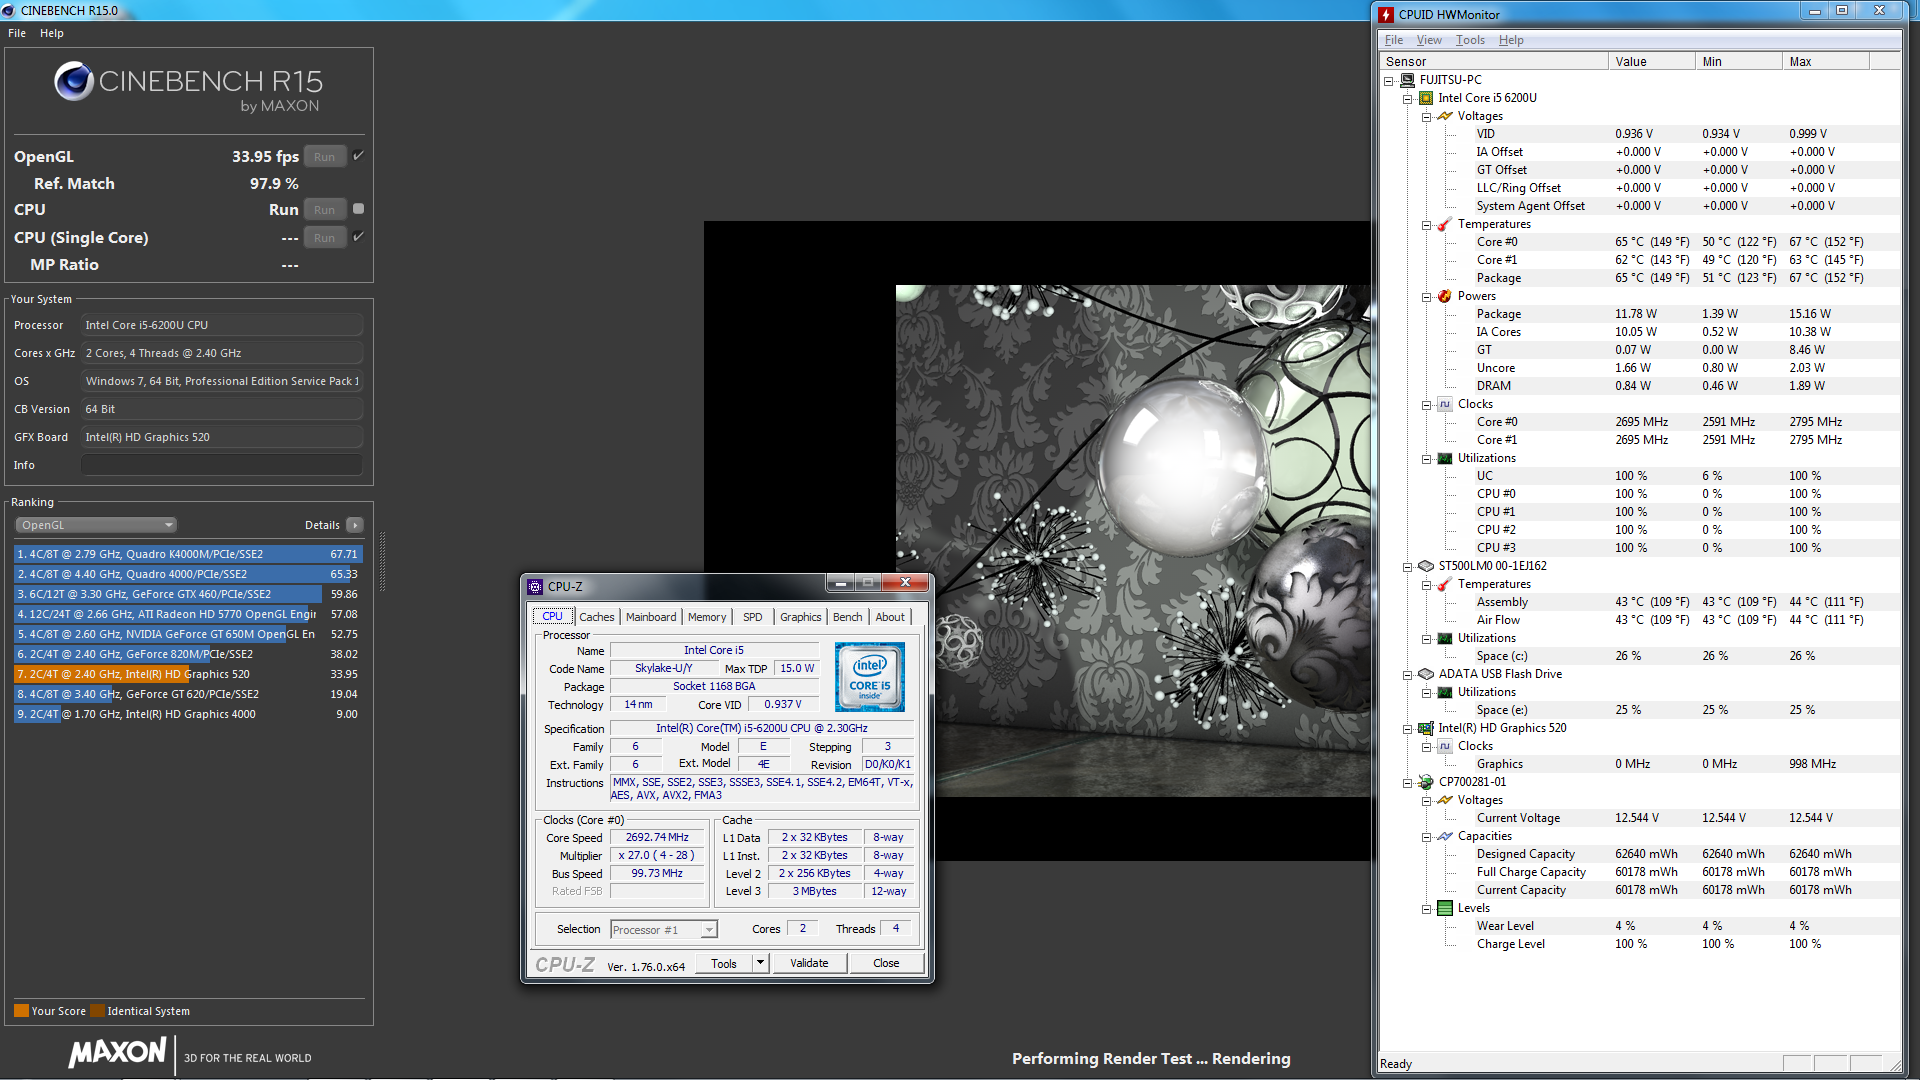1920x1080 pixels.
Task: Collapse the Powers branch
Action: point(1426,297)
